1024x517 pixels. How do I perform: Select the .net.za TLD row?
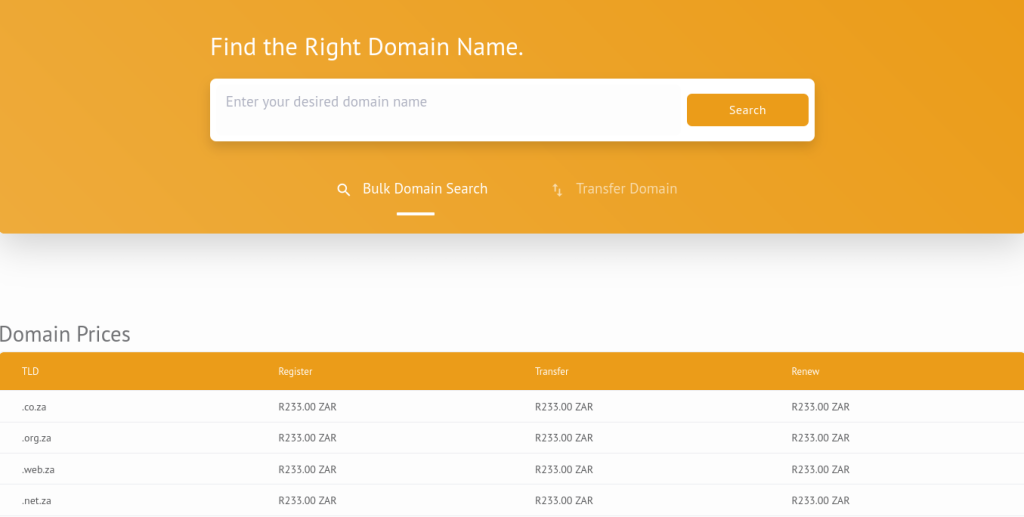(x=512, y=501)
